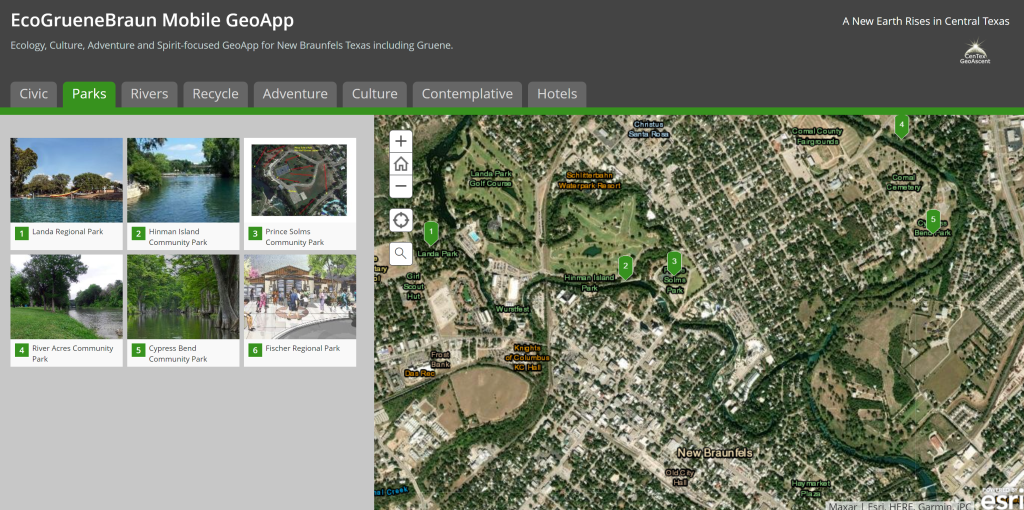This screenshot has height=510, width=1024.
Task: Open Landa Regional Park photo
Action: pyautogui.click(x=67, y=180)
